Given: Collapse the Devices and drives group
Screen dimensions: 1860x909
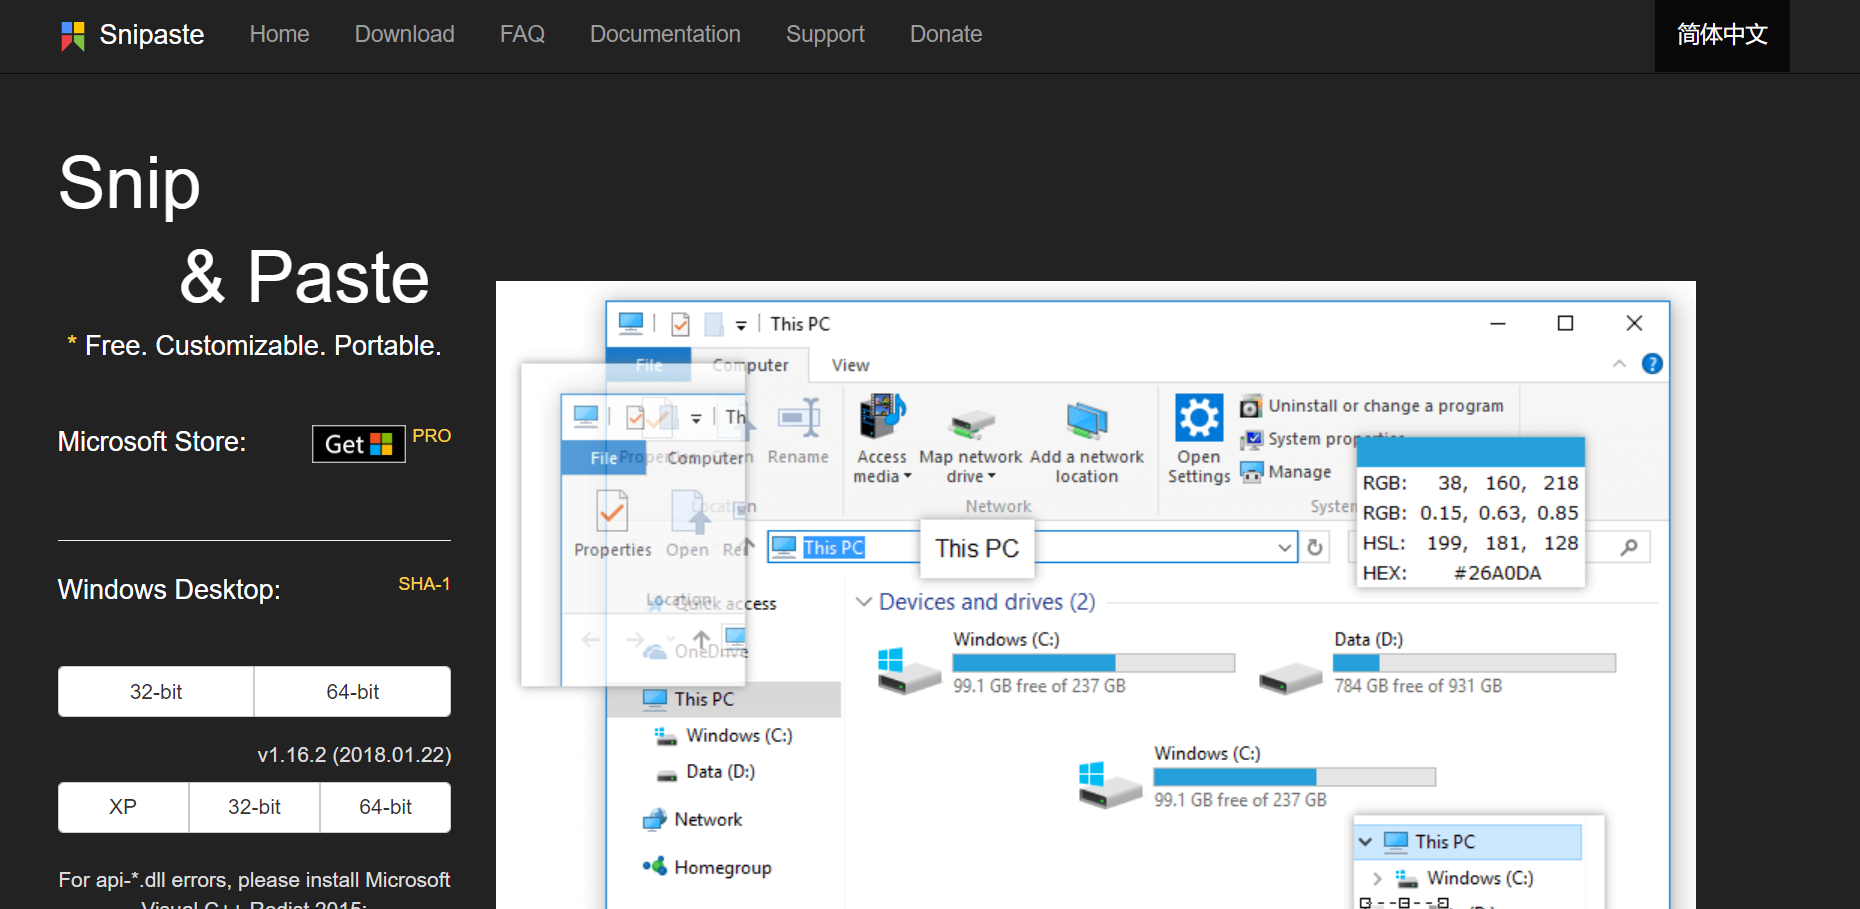Looking at the screenshot, I should (x=864, y=602).
